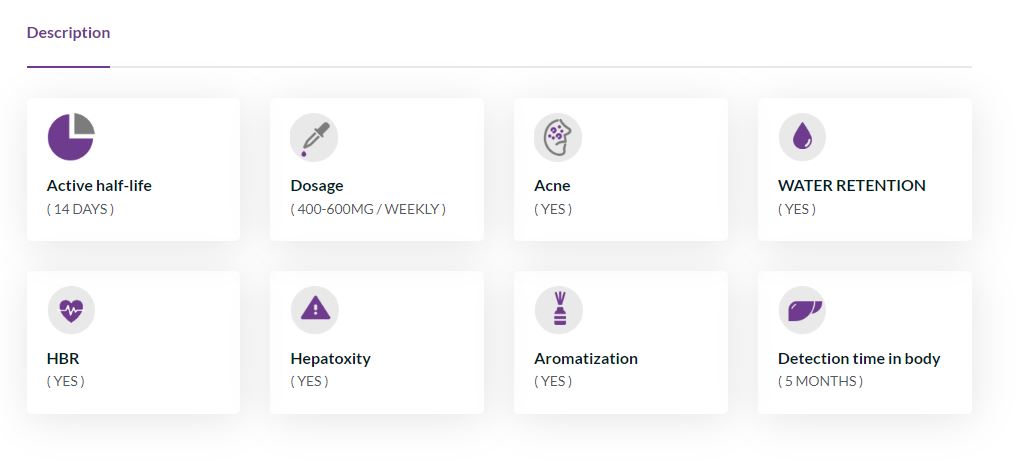Click the Detection time in body heading
Screen dimensions: 1036x471
click(859, 359)
